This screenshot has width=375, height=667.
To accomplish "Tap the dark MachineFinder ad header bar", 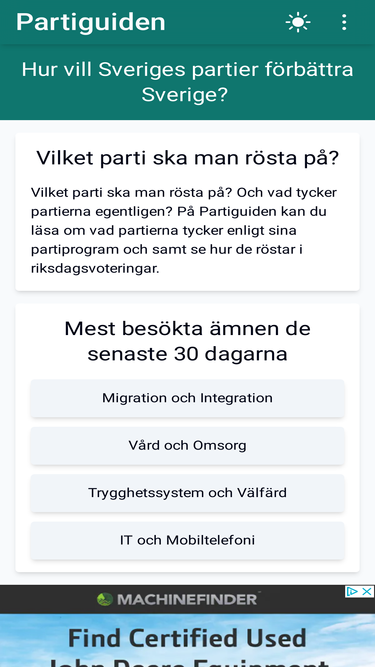I will 187,599.
